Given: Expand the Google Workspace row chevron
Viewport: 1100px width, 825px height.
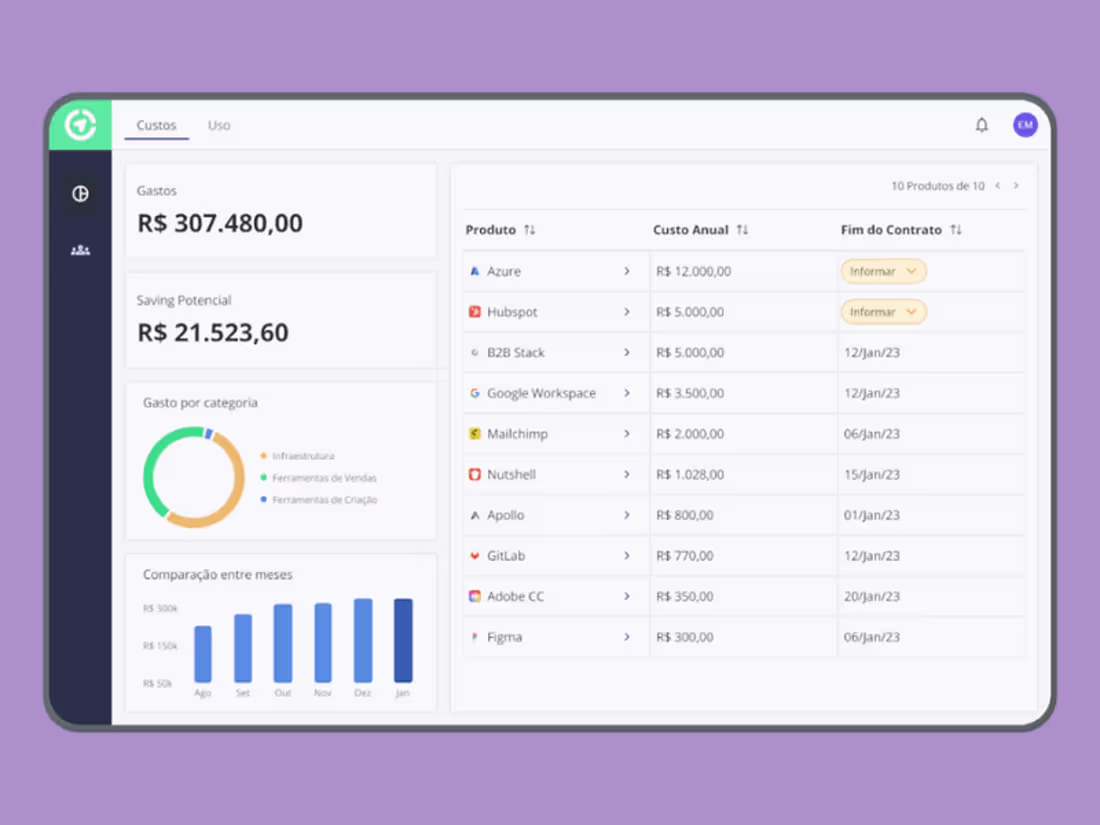Looking at the screenshot, I should coord(626,393).
